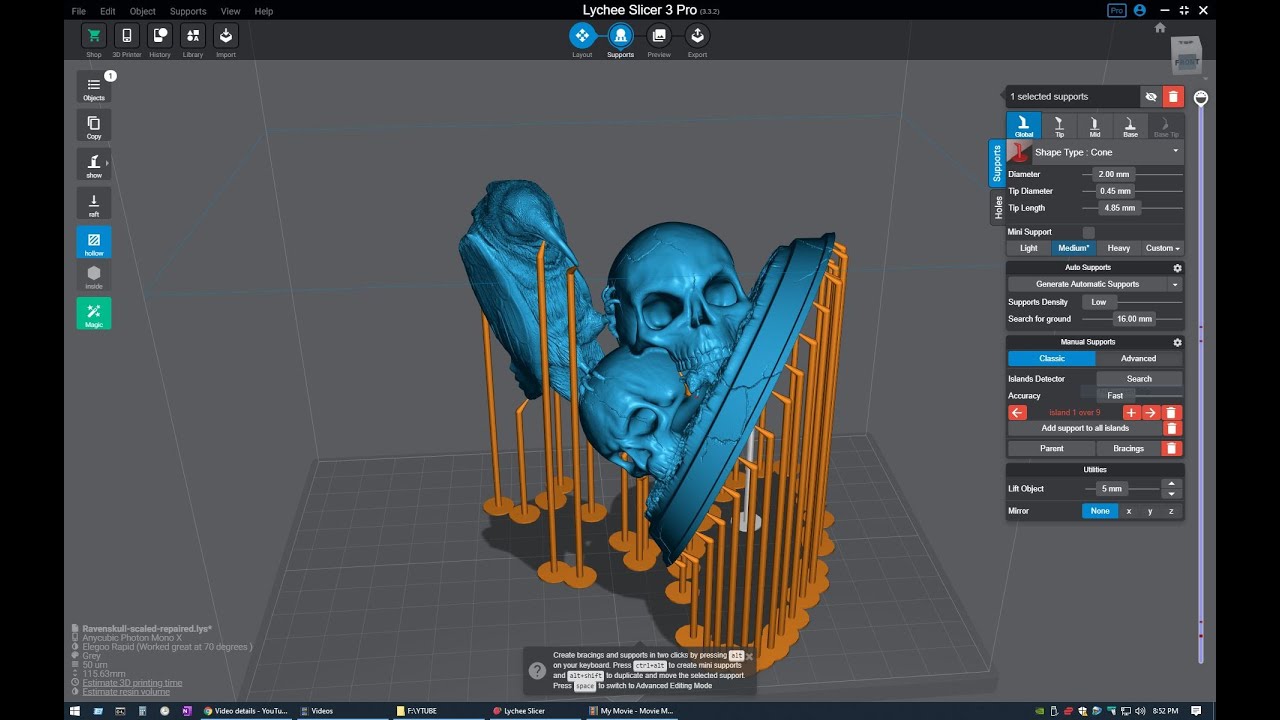Select the Heavy support preset
Image resolution: width=1280 pixels, height=720 pixels.
(1119, 248)
